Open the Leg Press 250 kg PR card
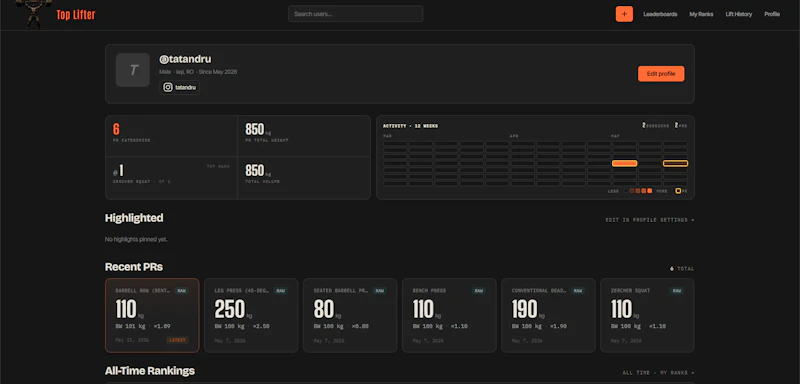Viewport: 800px width, 384px height. [x=251, y=315]
